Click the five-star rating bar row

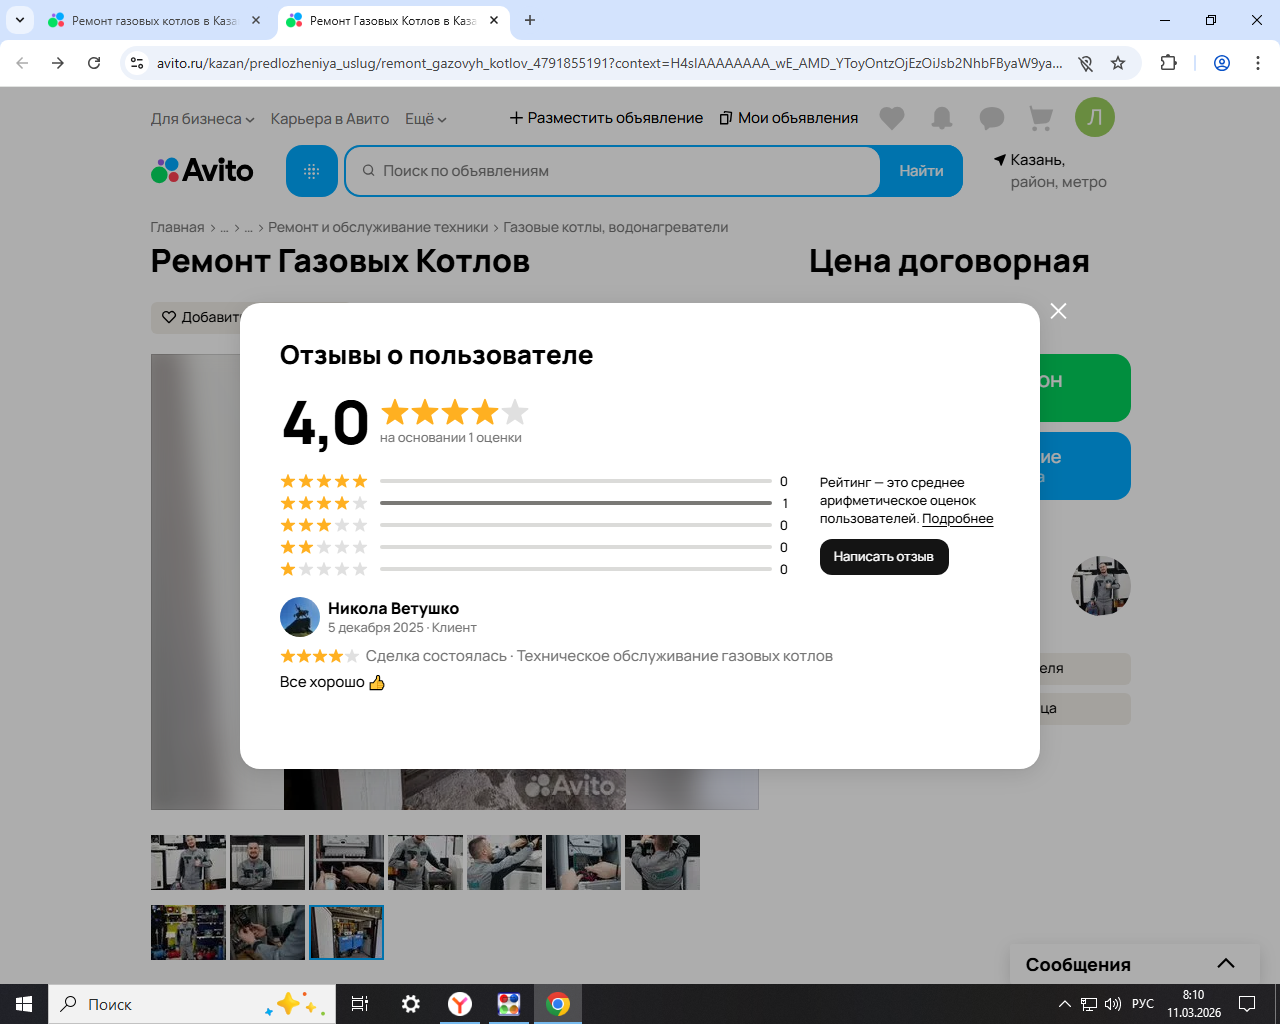534,481
